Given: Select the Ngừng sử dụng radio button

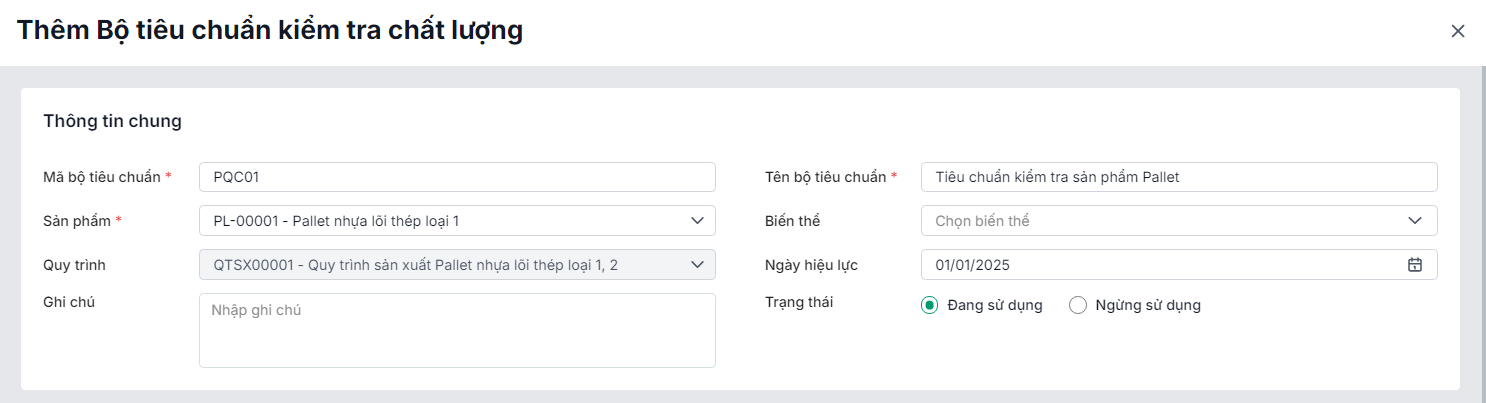Looking at the screenshot, I should click(x=1078, y=306).
